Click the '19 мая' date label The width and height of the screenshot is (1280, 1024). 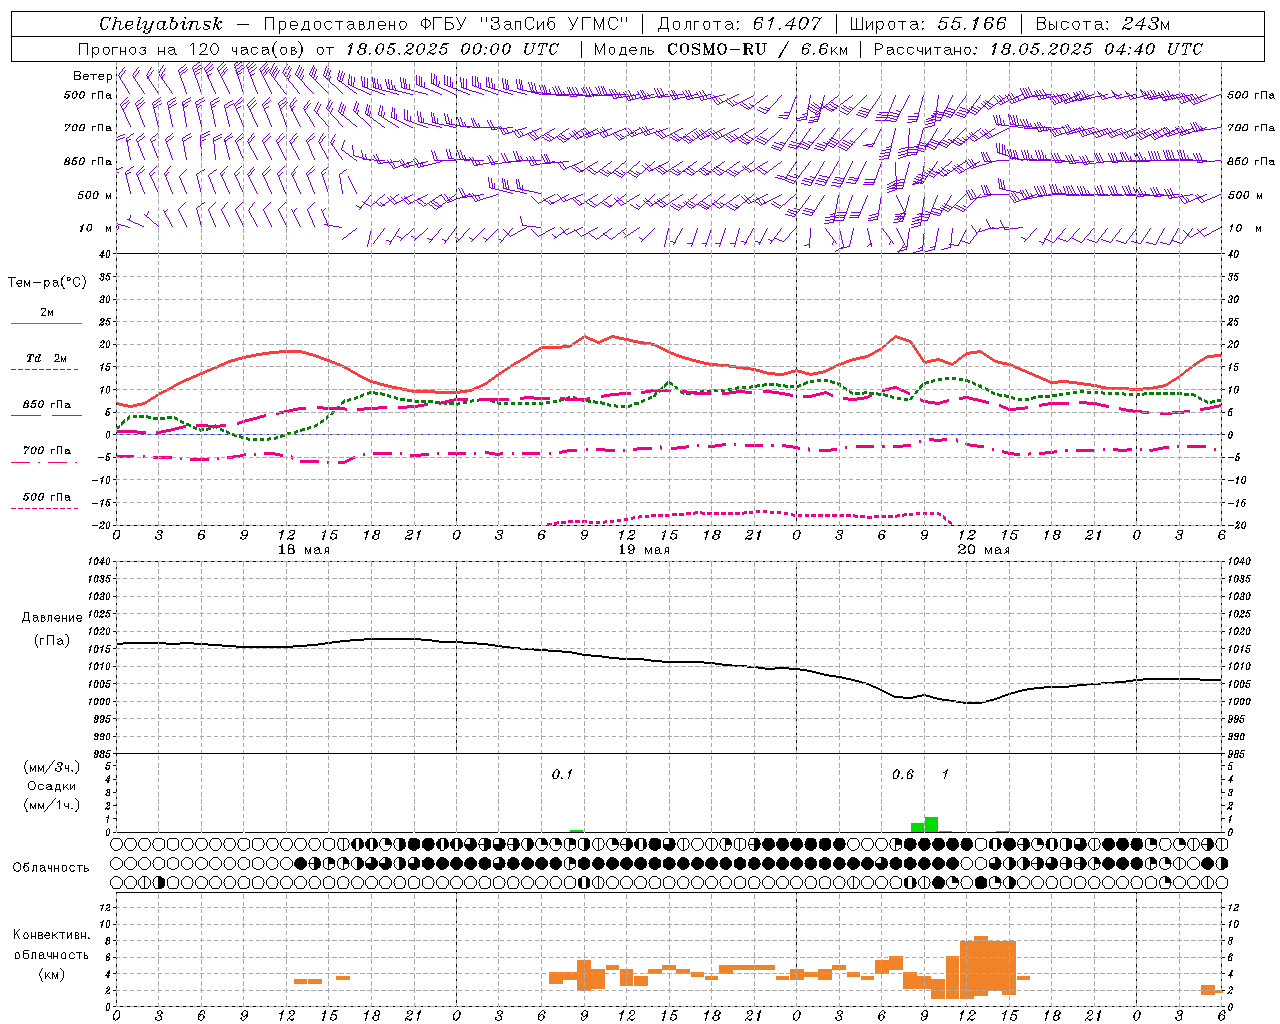click(644, 550)
